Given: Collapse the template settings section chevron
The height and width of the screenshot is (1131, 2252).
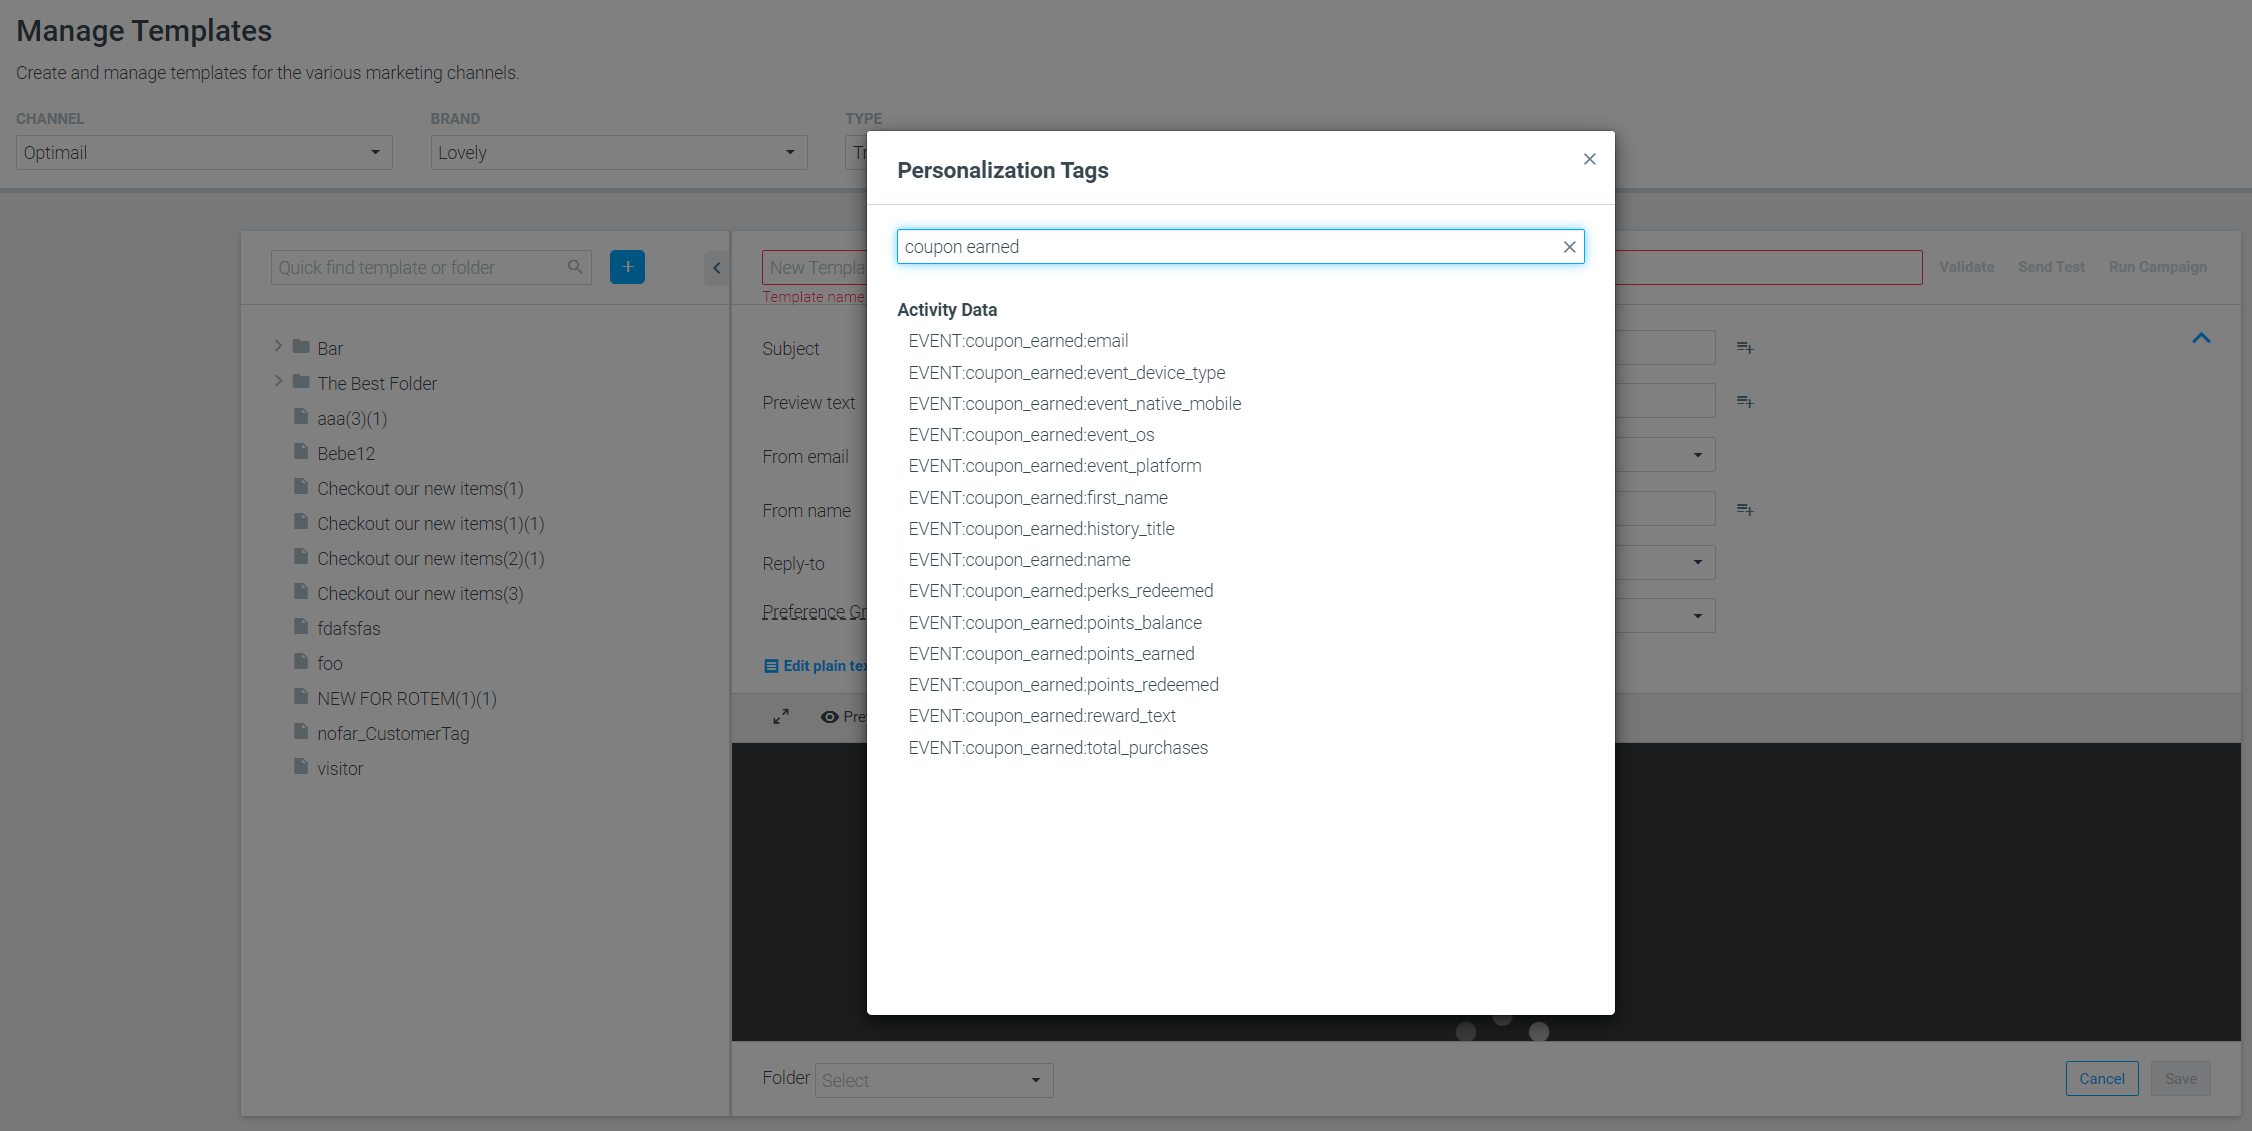Looking at the screenshot, I should coord(2201,338).
